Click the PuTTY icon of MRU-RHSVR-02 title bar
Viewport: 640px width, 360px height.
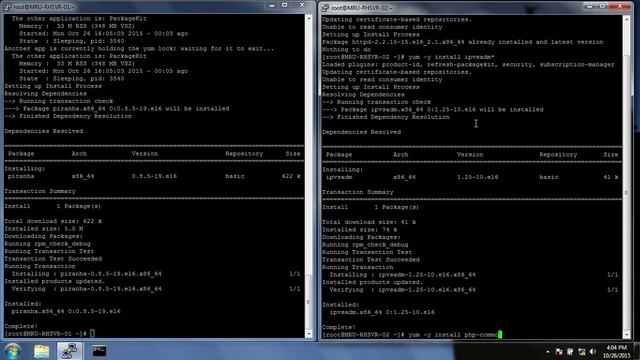tap(325, 8)
